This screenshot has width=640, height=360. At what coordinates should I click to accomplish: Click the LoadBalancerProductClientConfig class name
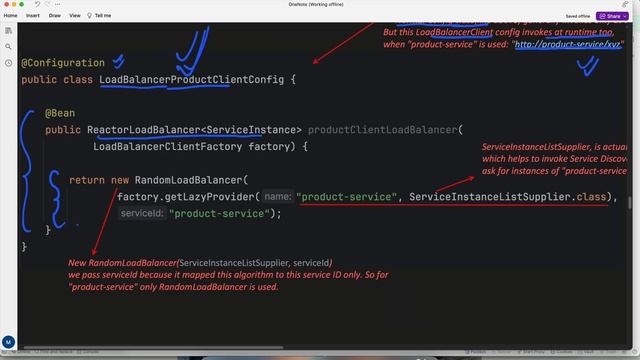pos(191,79)
